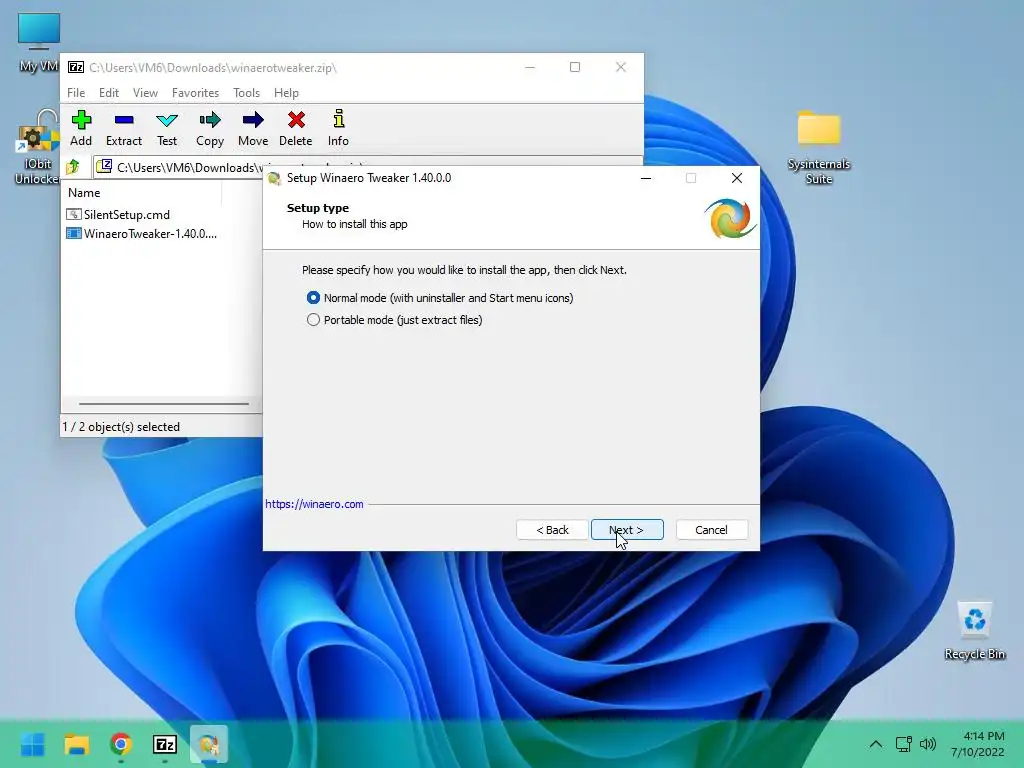Open the File menu in 7-Zip
Viewport: 1024px width, 768px height.
click(x=76, y=93)
